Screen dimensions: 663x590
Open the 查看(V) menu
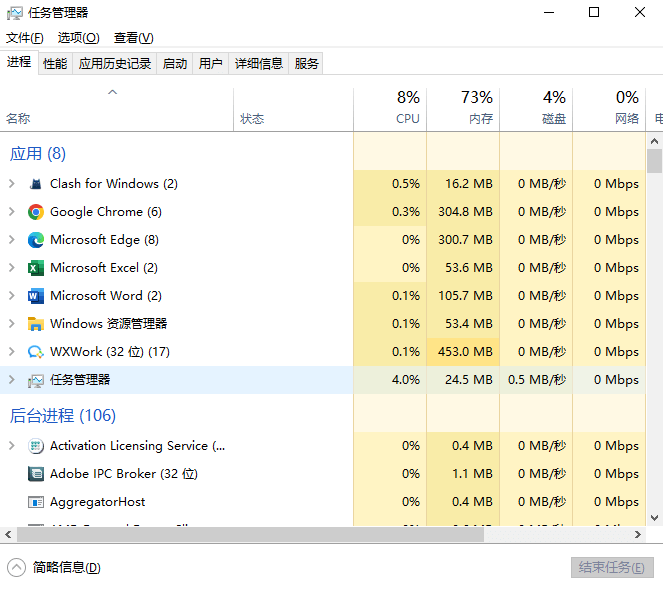click(x=133, y=38)
